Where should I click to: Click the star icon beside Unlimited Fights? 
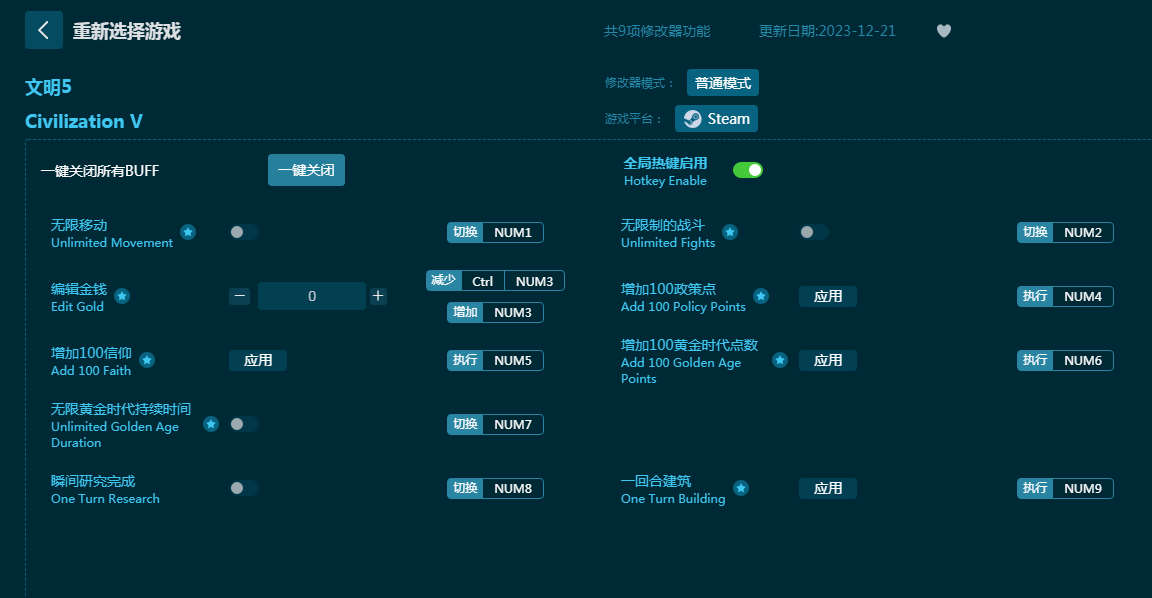[x=730, y=232]
